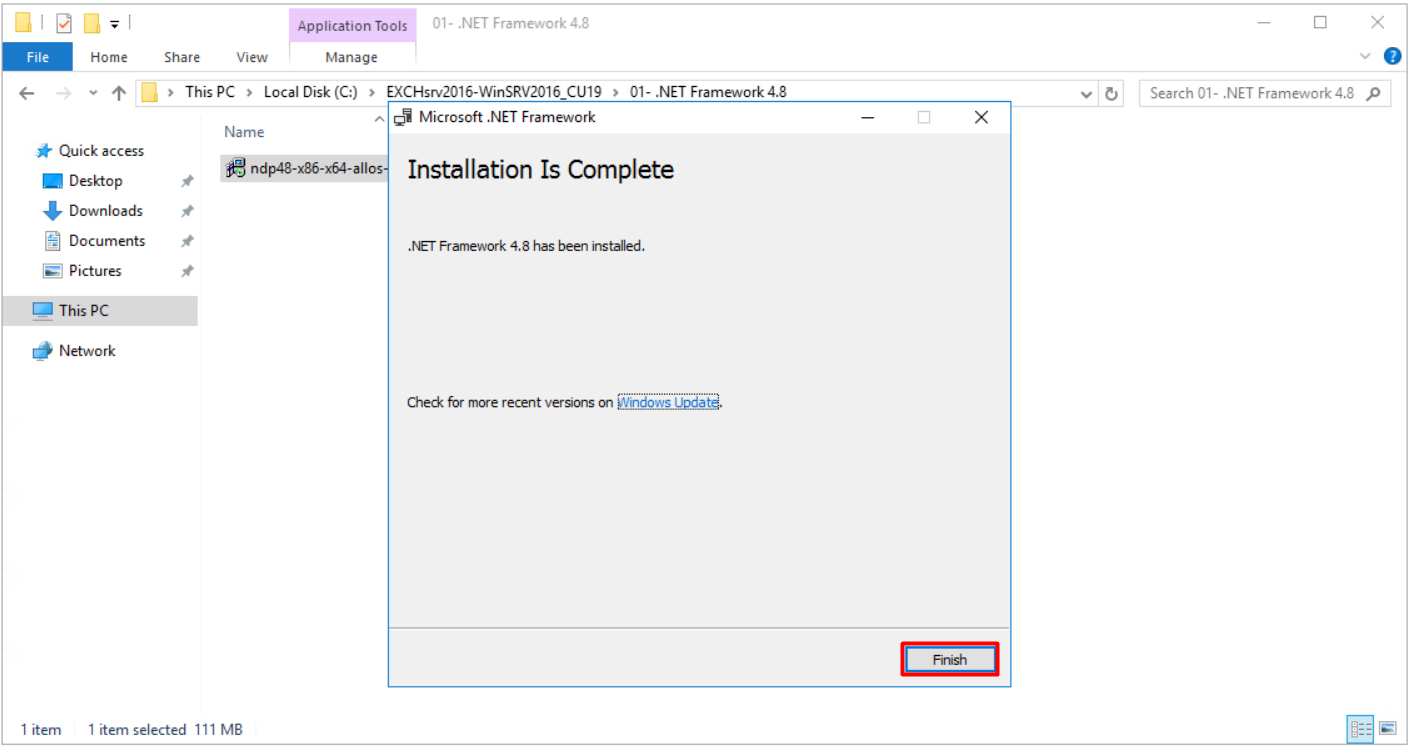Image resolution: width=1411 pixels, height=748 pixels.
Task: Open Documents in navigation pane
Action: 107,241
